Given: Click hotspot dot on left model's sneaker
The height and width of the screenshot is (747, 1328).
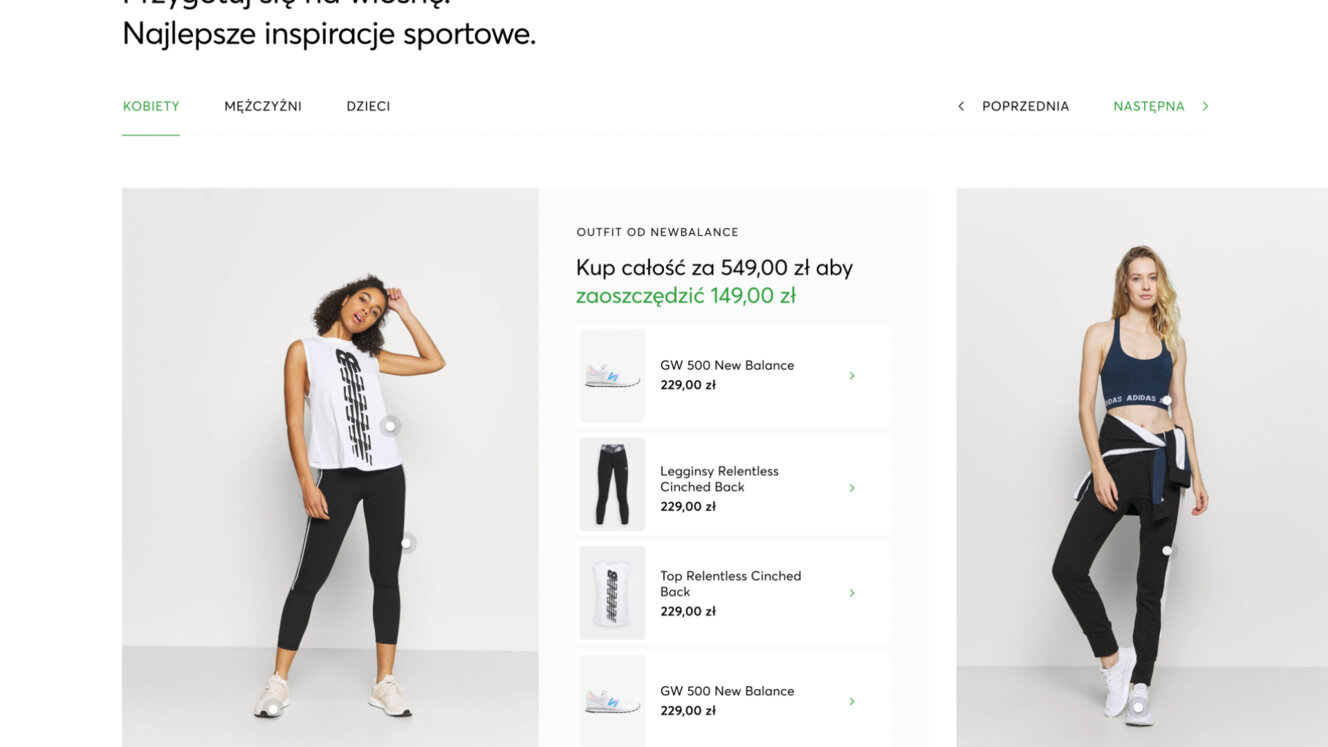Looking at the screenshot, I should [x=272, y=709].
